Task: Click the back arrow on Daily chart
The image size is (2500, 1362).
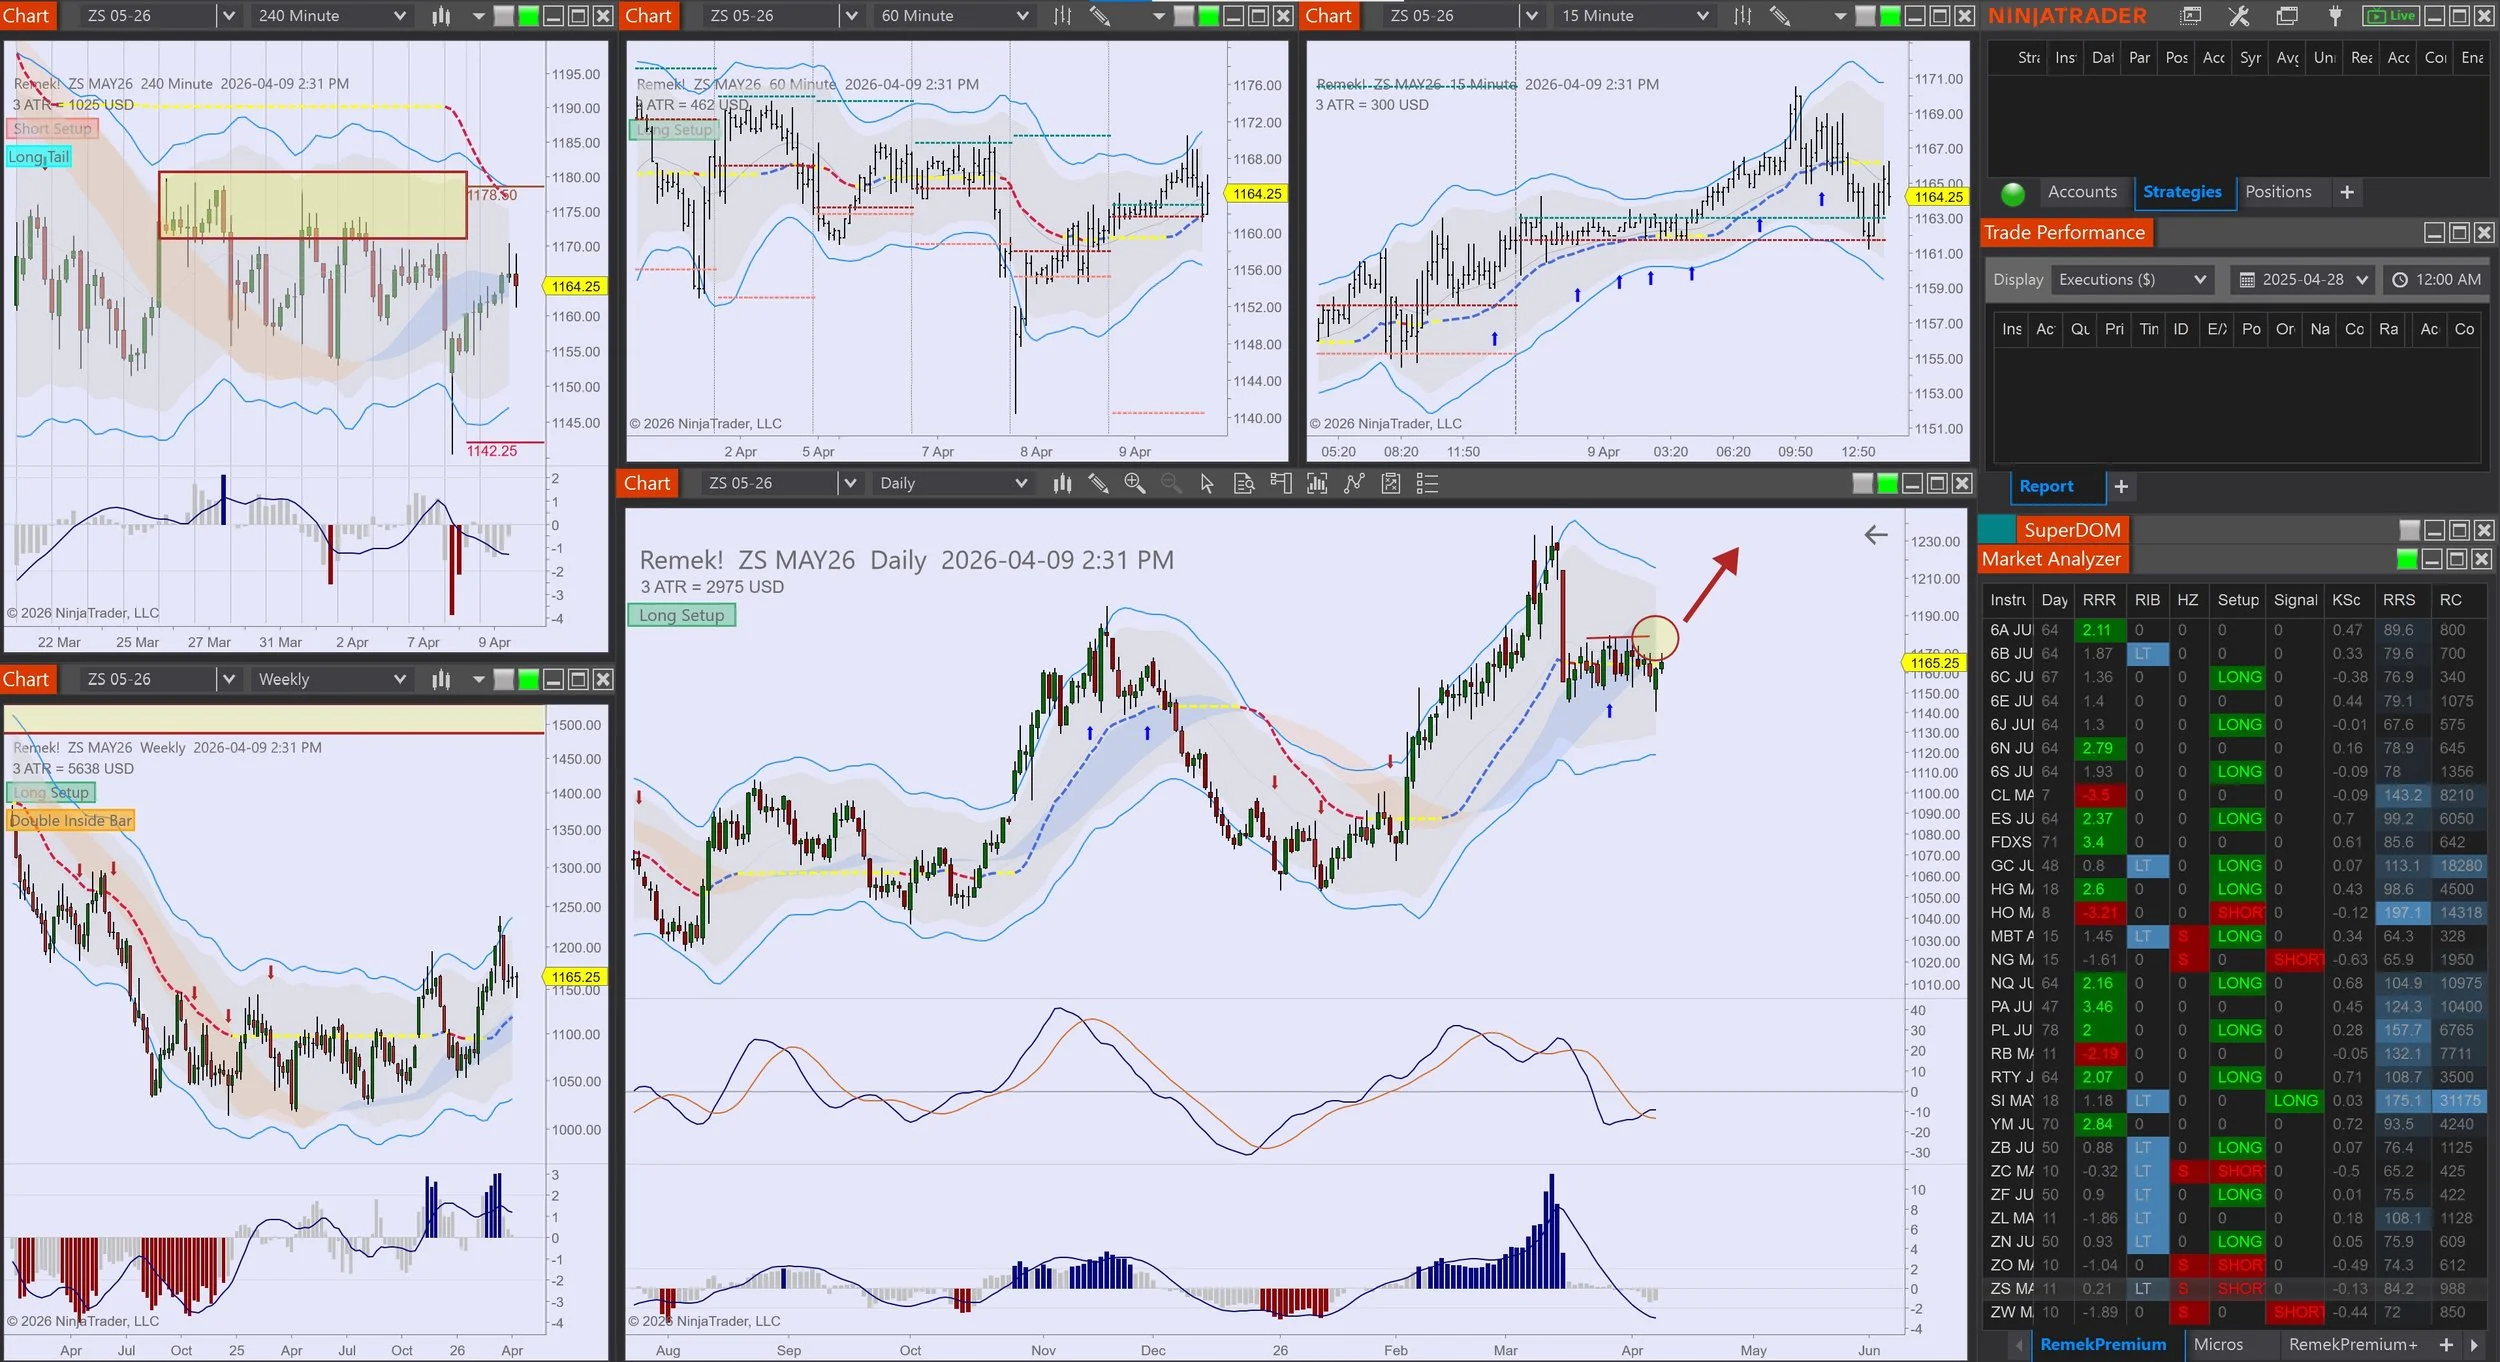Action: tap(1875, 535)
